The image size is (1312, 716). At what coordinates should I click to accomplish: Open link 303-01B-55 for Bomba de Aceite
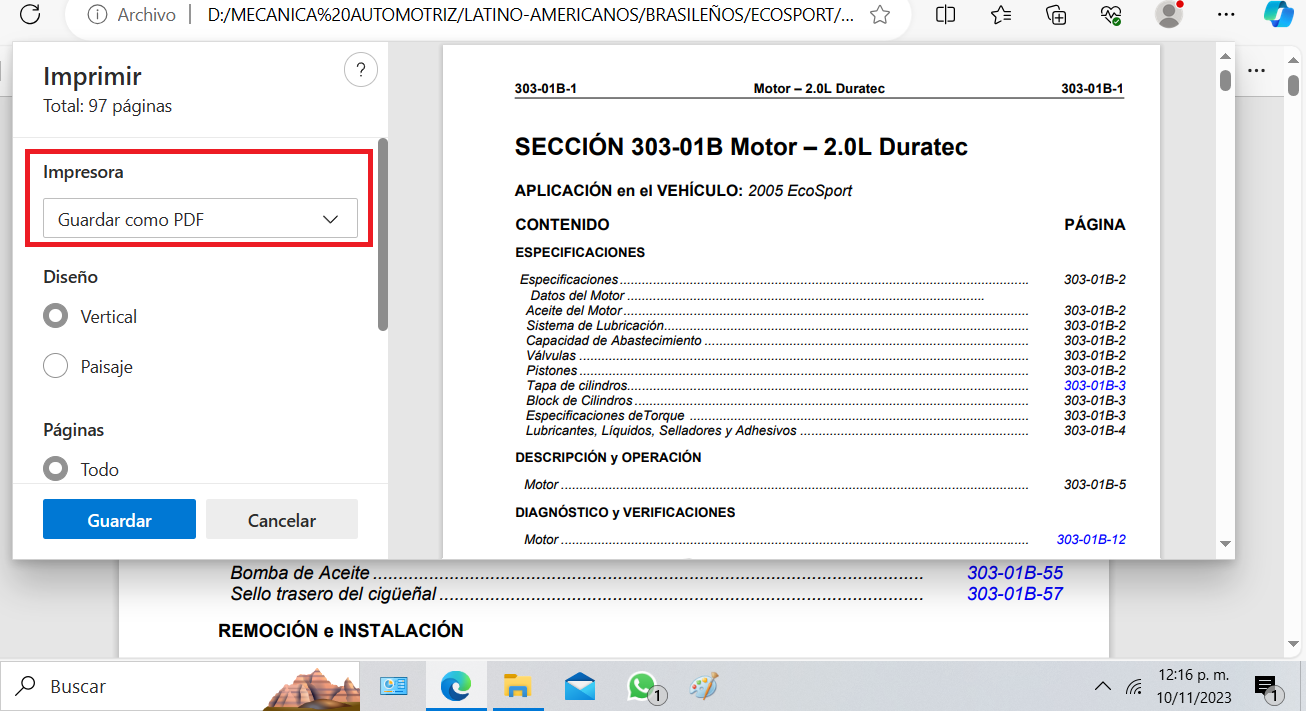pos(1015,573)
